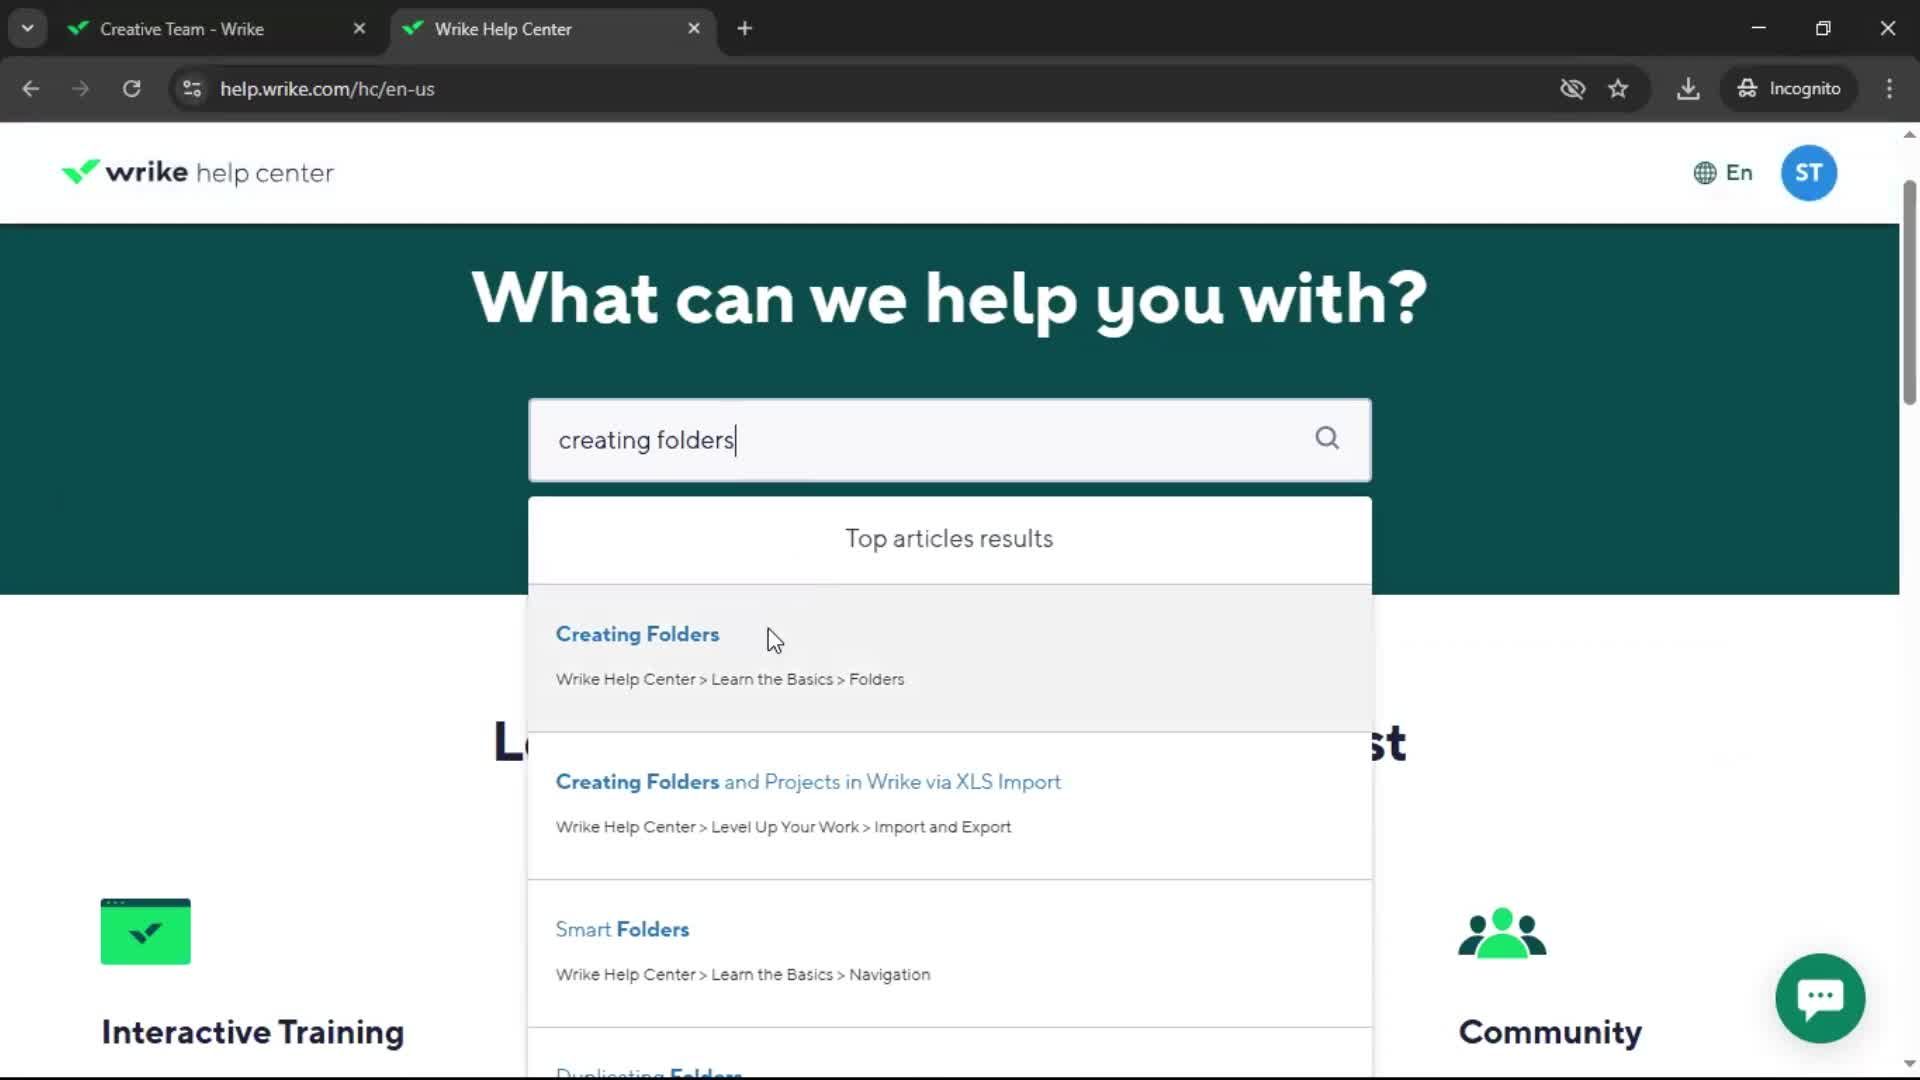The image size is (1920, 1080).
Task: Click the scrollbar down arrow
Action: tap(1909, 1064)
